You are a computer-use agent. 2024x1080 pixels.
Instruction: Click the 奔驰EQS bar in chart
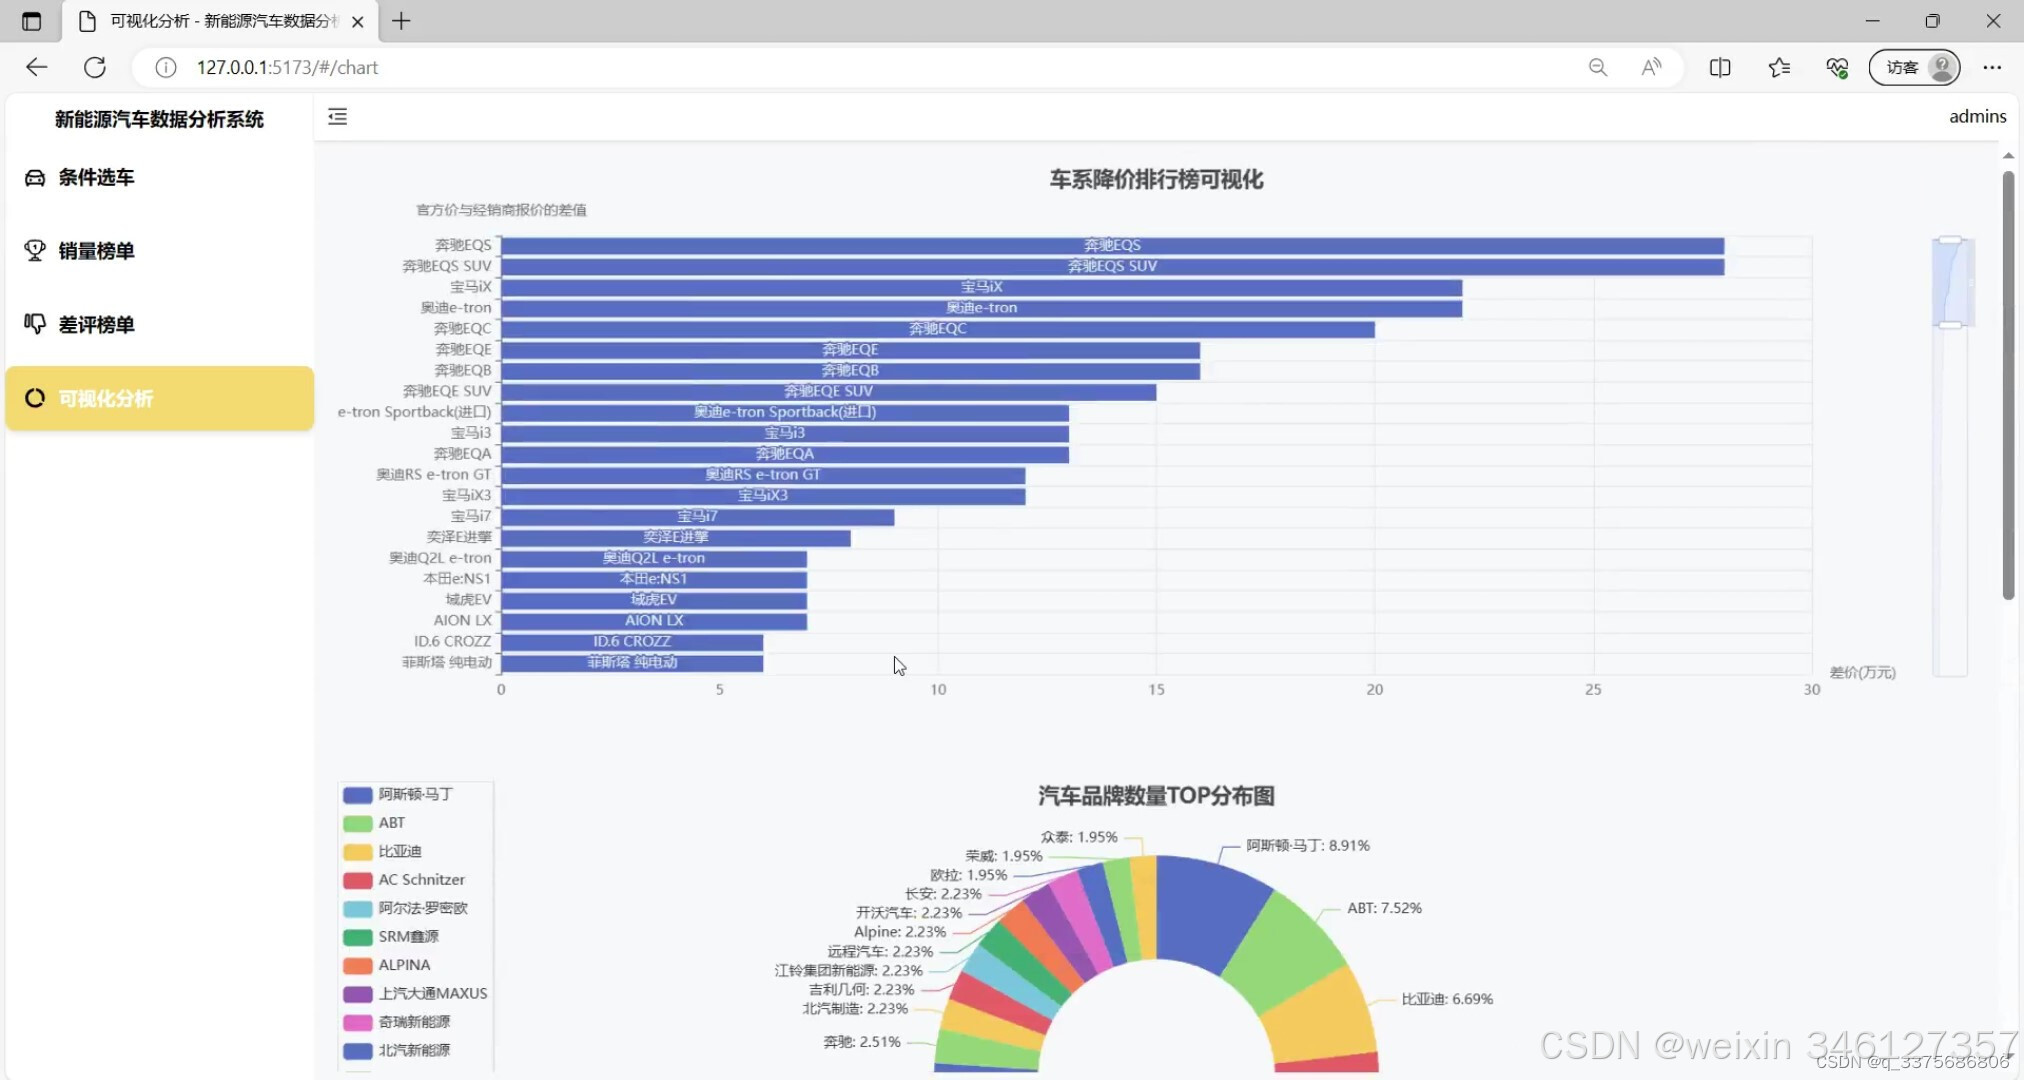1111,246
